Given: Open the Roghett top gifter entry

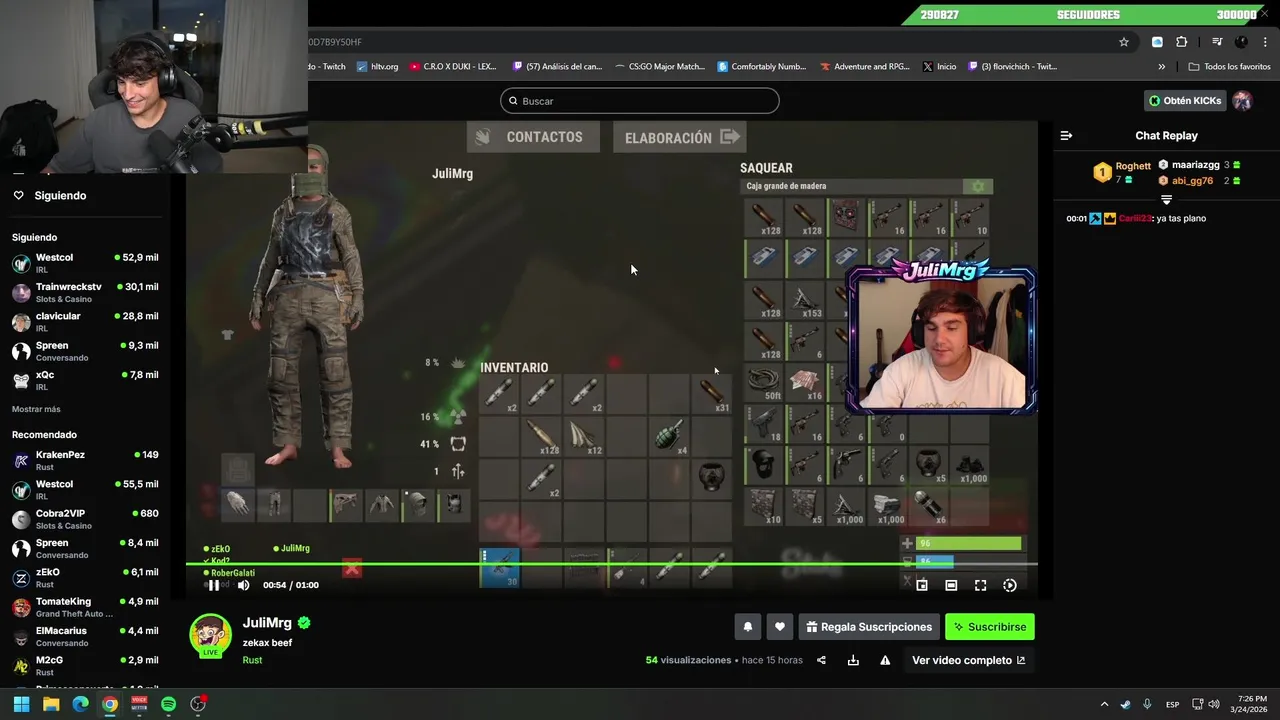Looking at the screenshot, I should point(1122,173).
